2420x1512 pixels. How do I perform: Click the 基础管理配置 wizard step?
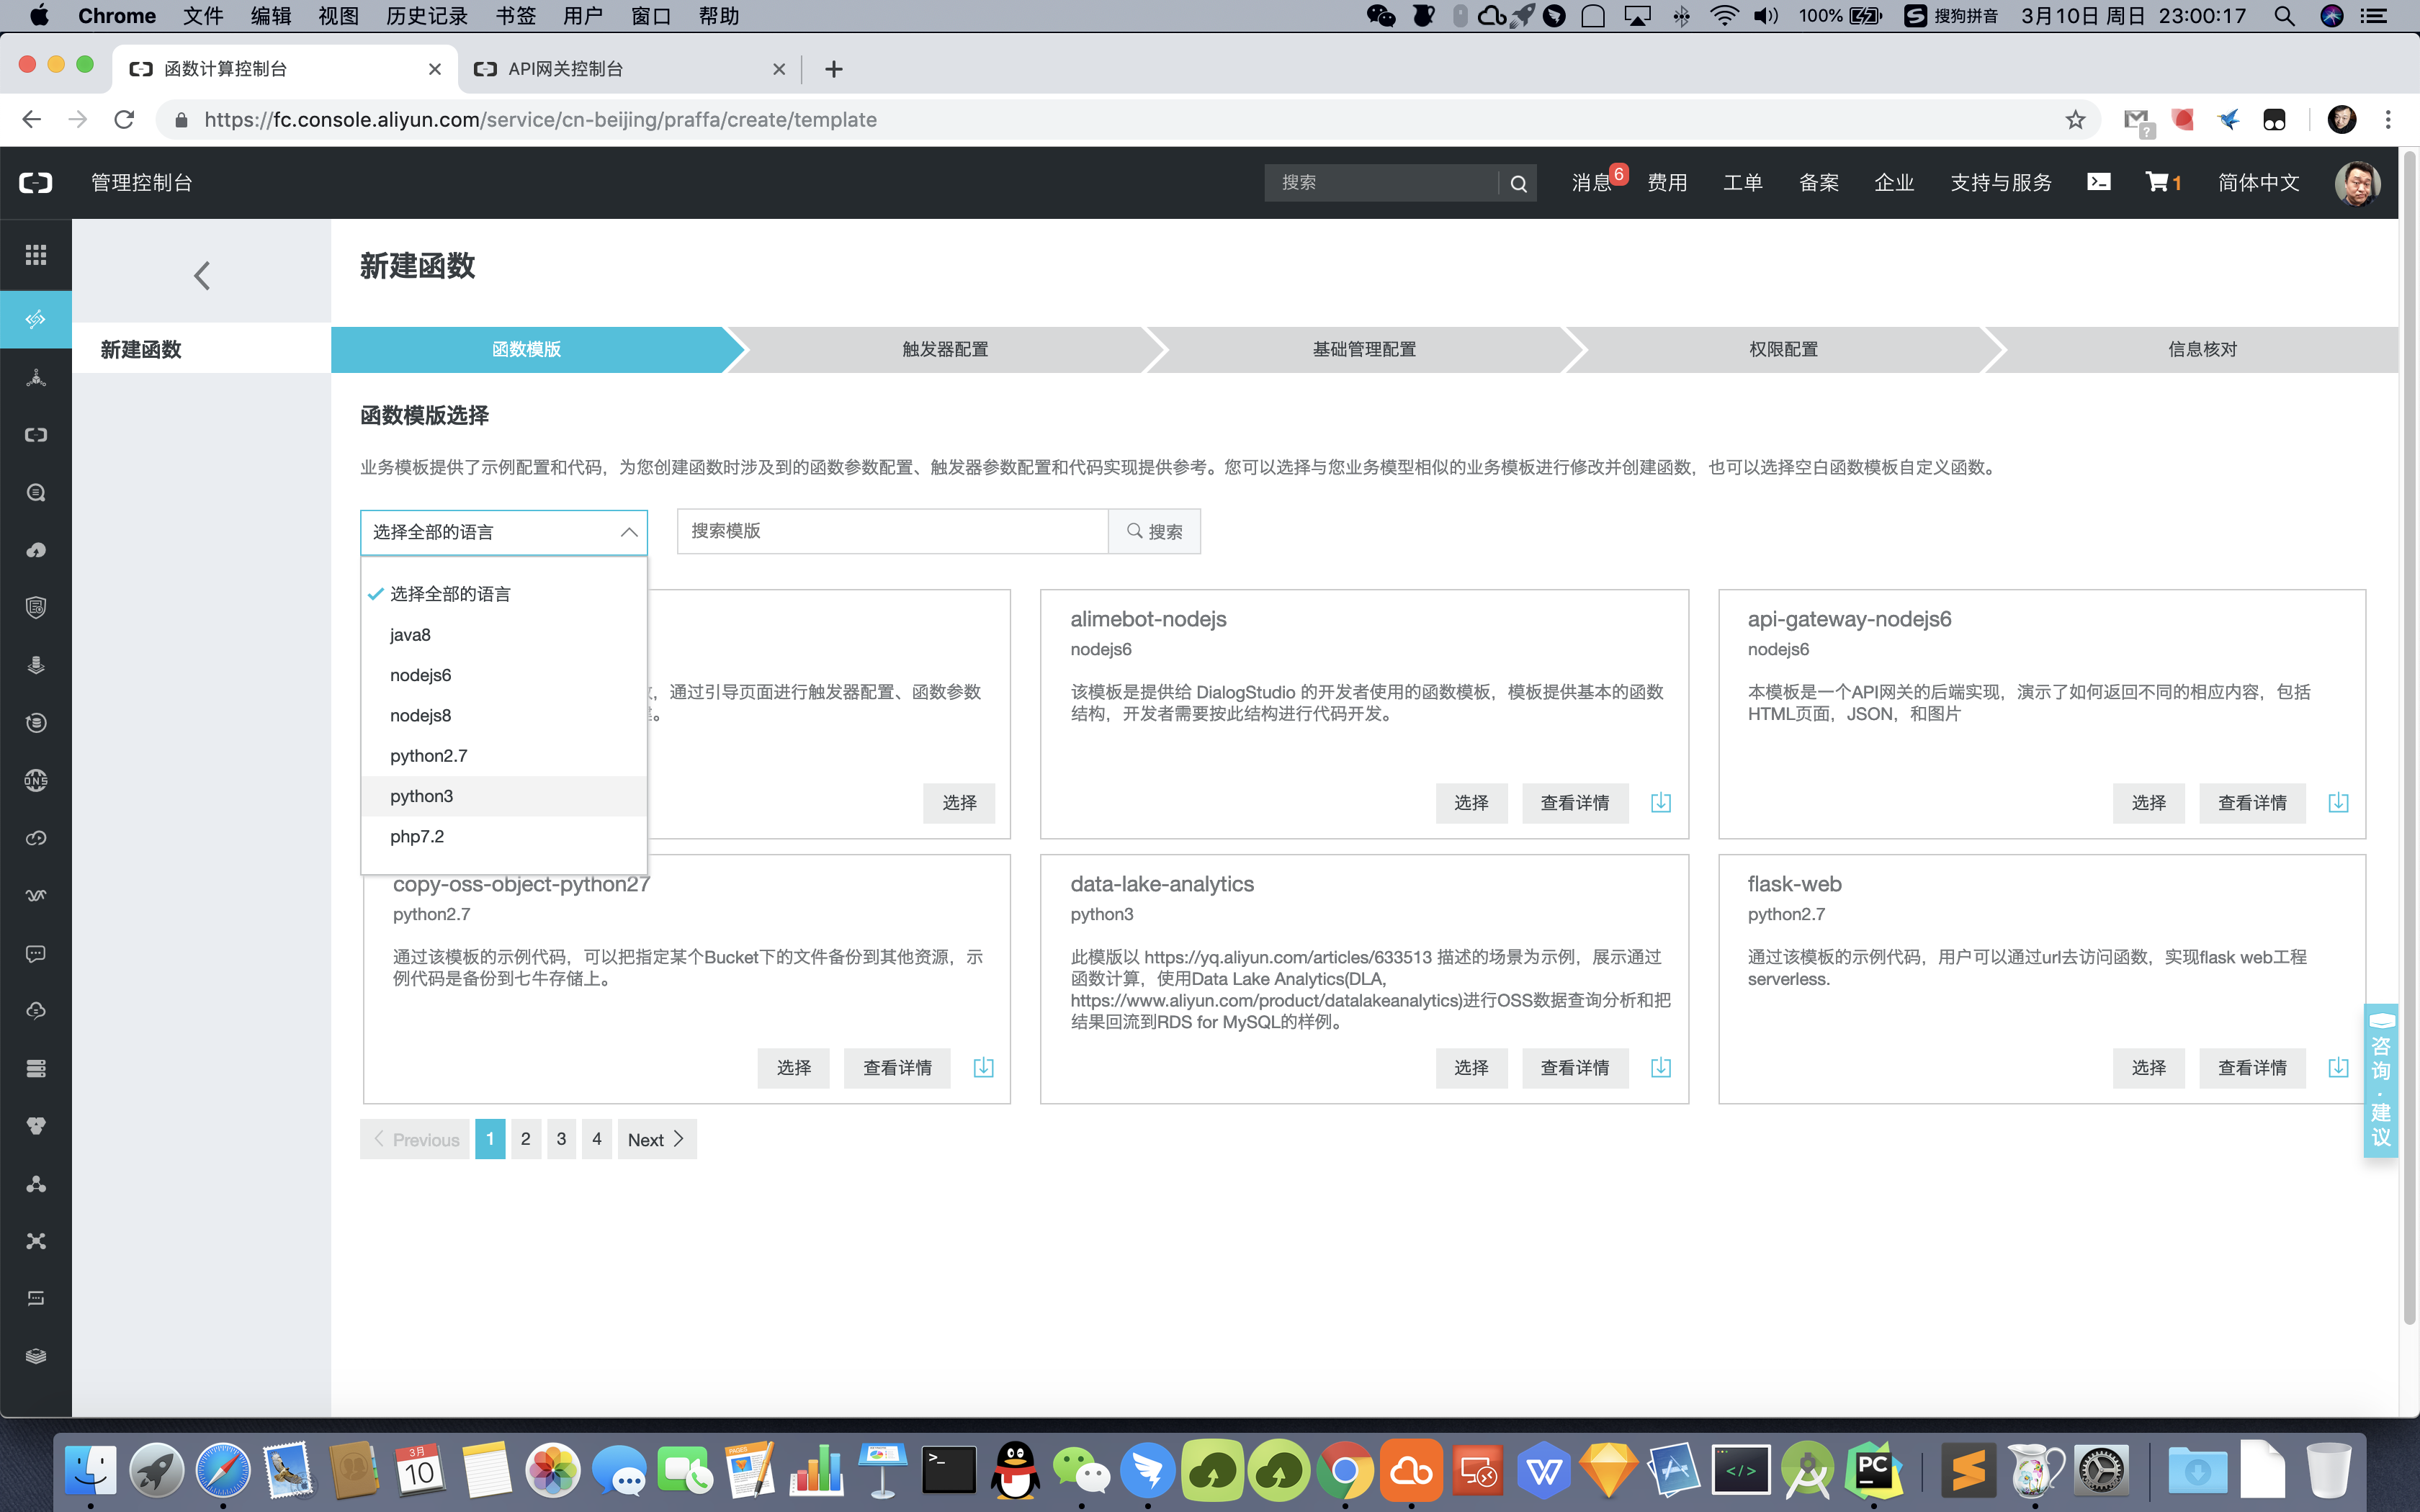[1364, 349]
